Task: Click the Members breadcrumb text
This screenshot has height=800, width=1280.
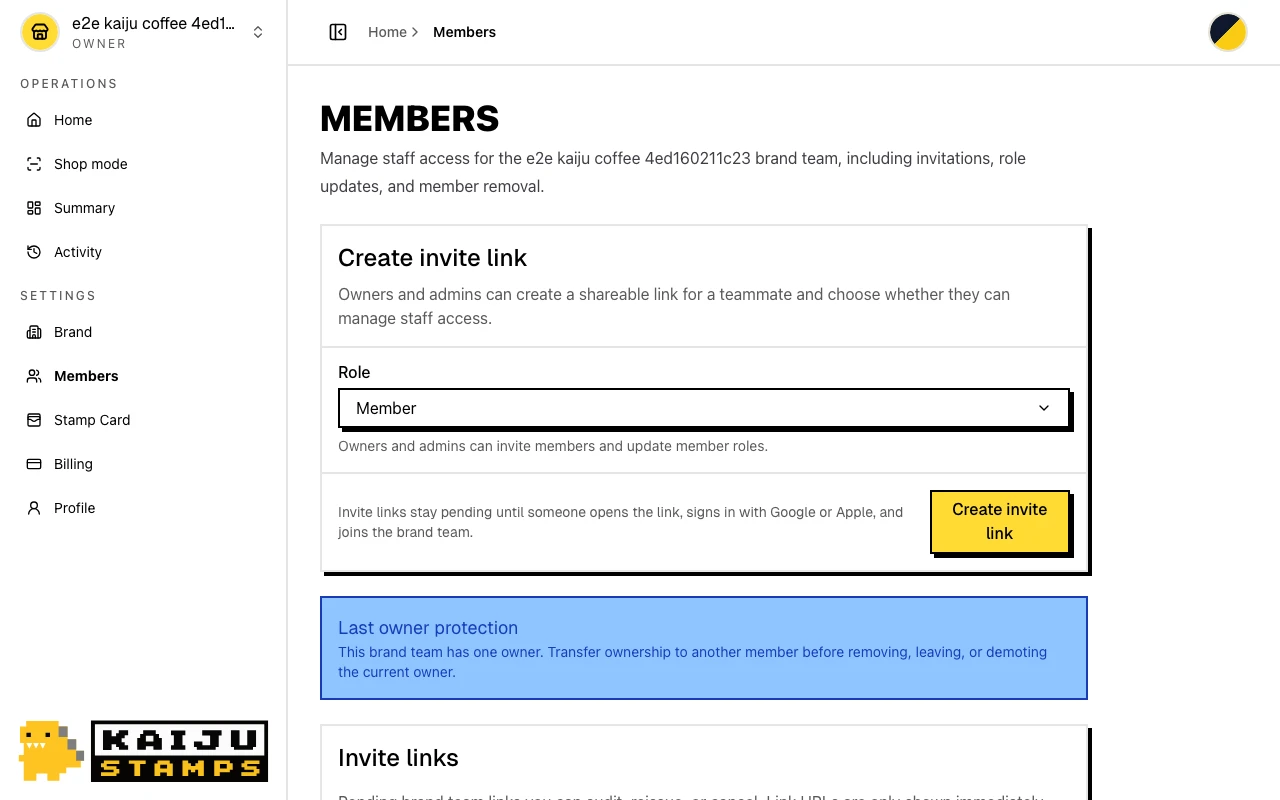Action: tap(464, 32)
